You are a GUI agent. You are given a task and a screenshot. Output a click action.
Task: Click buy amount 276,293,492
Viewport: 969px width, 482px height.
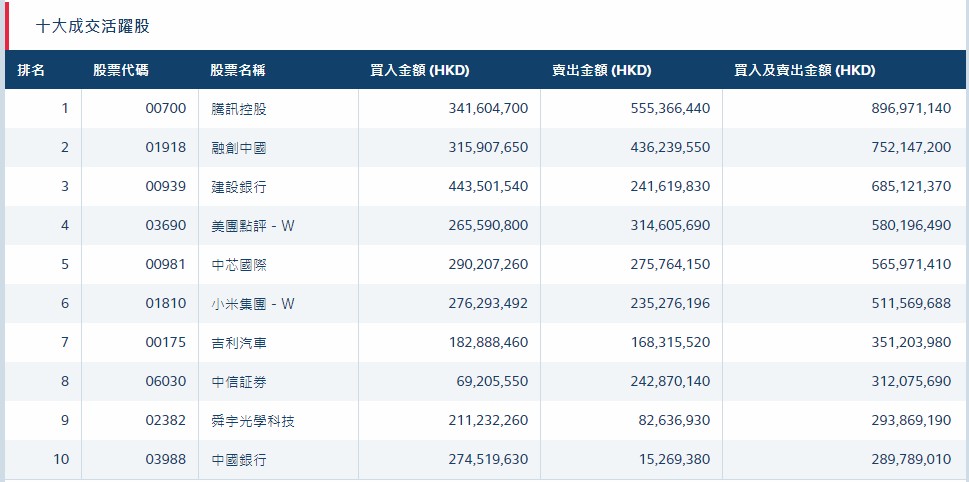[x=489, y=303]
